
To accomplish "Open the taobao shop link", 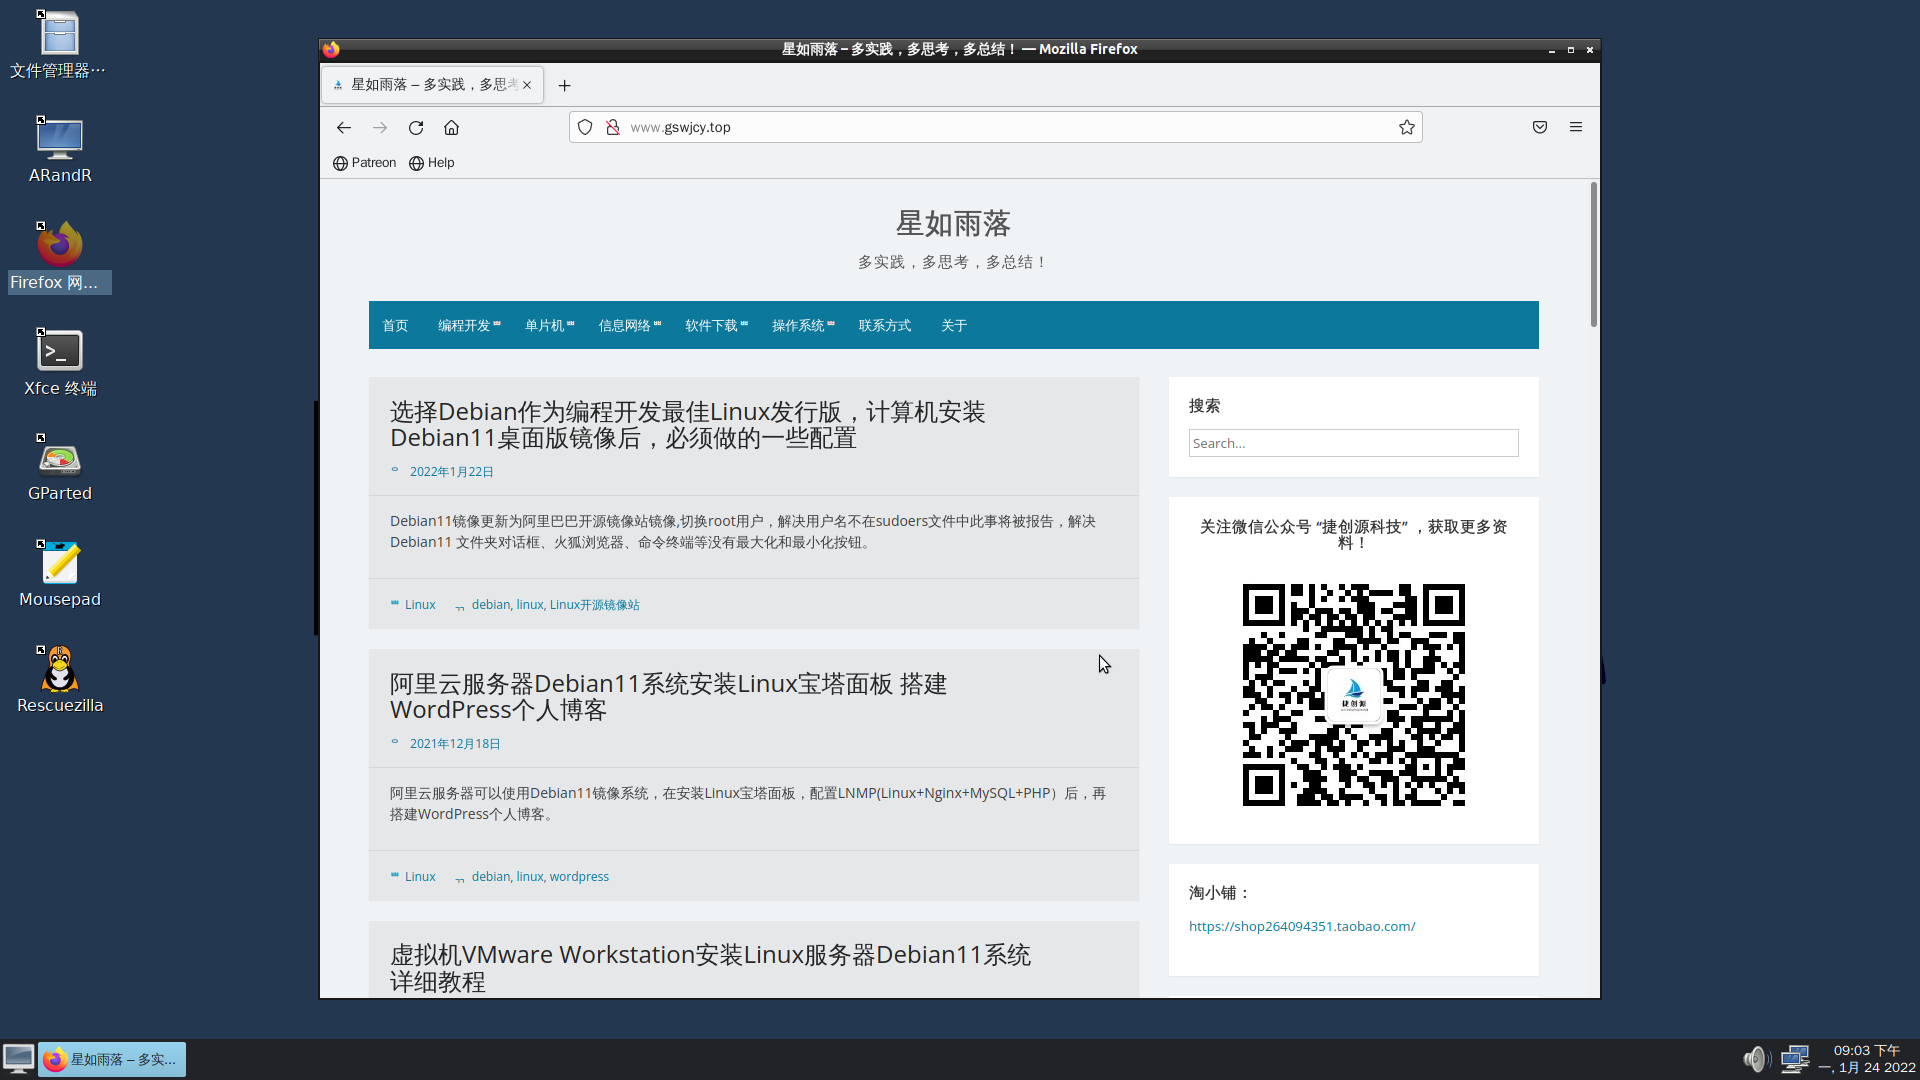I will coord(1302,927).
